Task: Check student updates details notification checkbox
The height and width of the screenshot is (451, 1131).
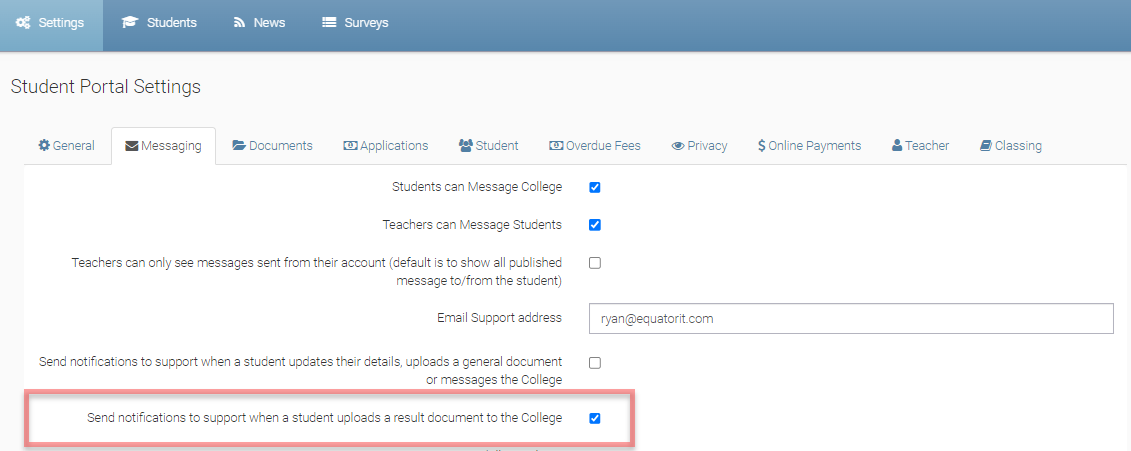Action: pyautogui.click(x=595, y=362)
